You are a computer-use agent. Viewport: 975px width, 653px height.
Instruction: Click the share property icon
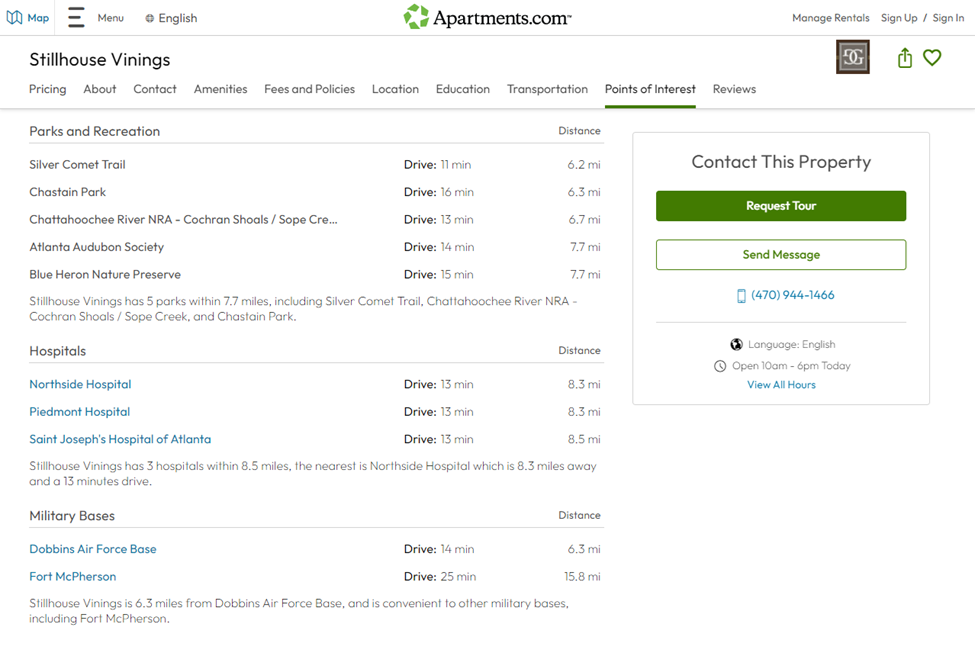[904, 58]
